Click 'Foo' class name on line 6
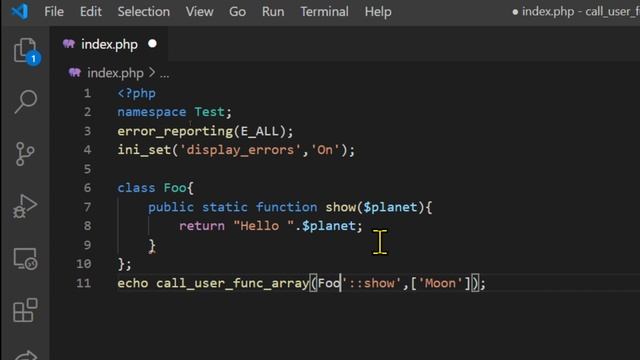The height and width of the screenshot is (360, 640). point(175,188)
